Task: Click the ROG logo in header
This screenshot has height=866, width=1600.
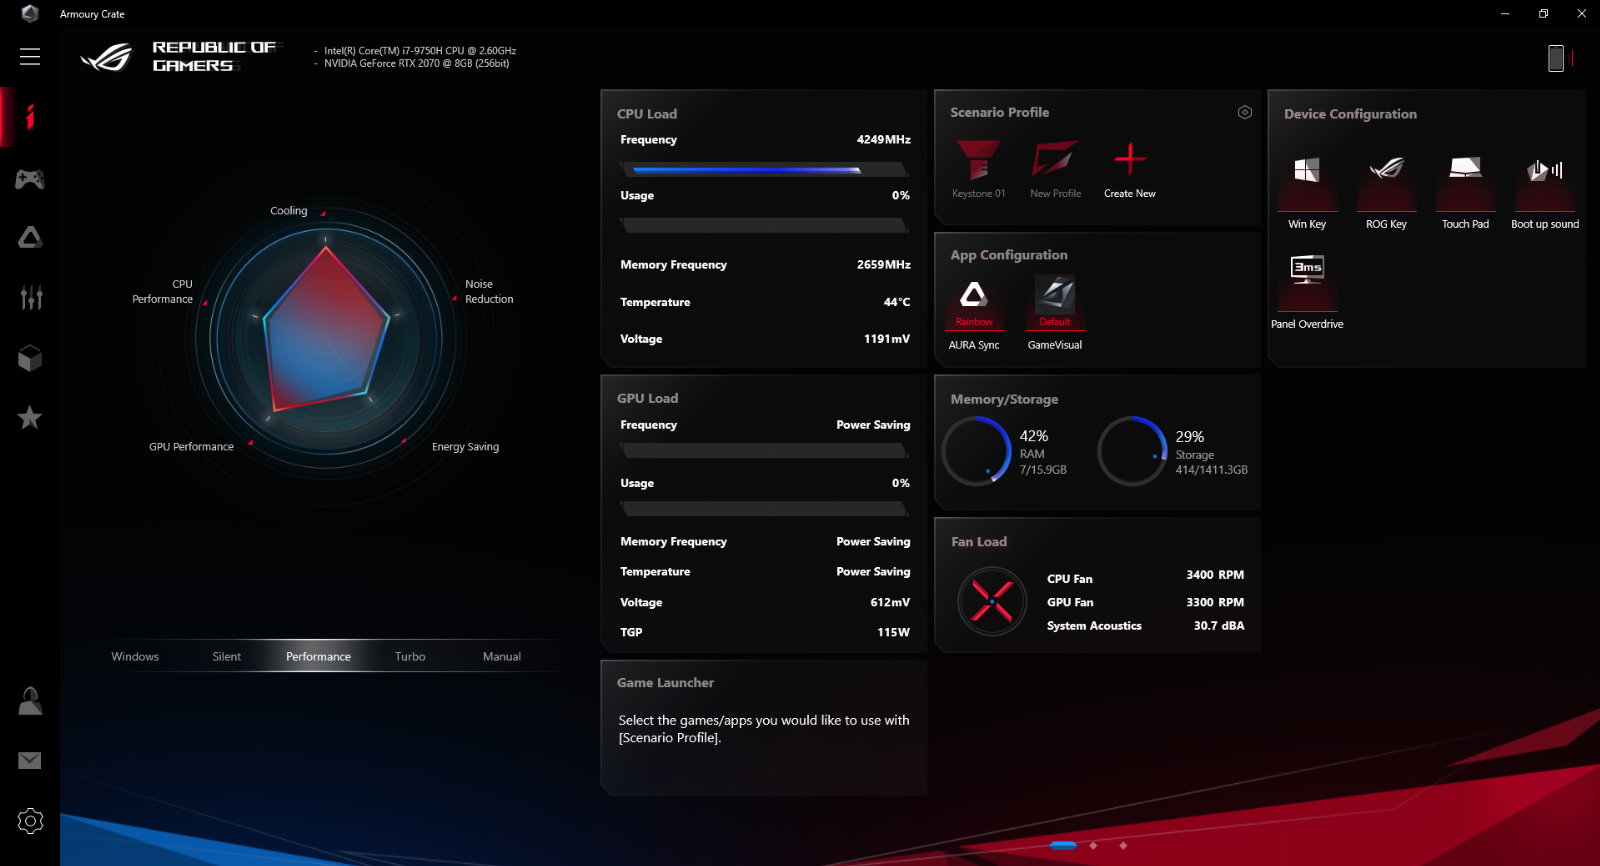Action: [107, 57]
